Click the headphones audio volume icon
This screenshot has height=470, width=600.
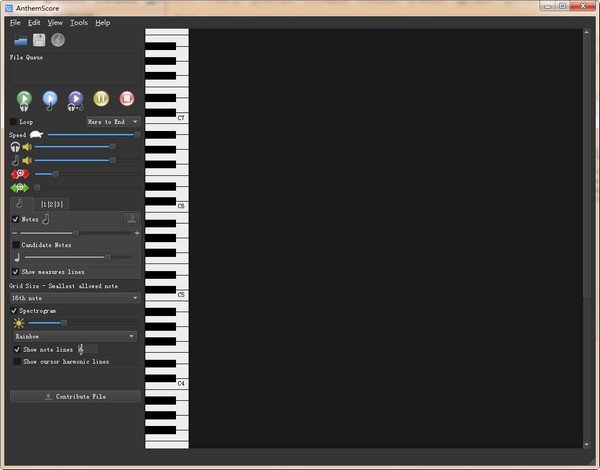[15, 147]
